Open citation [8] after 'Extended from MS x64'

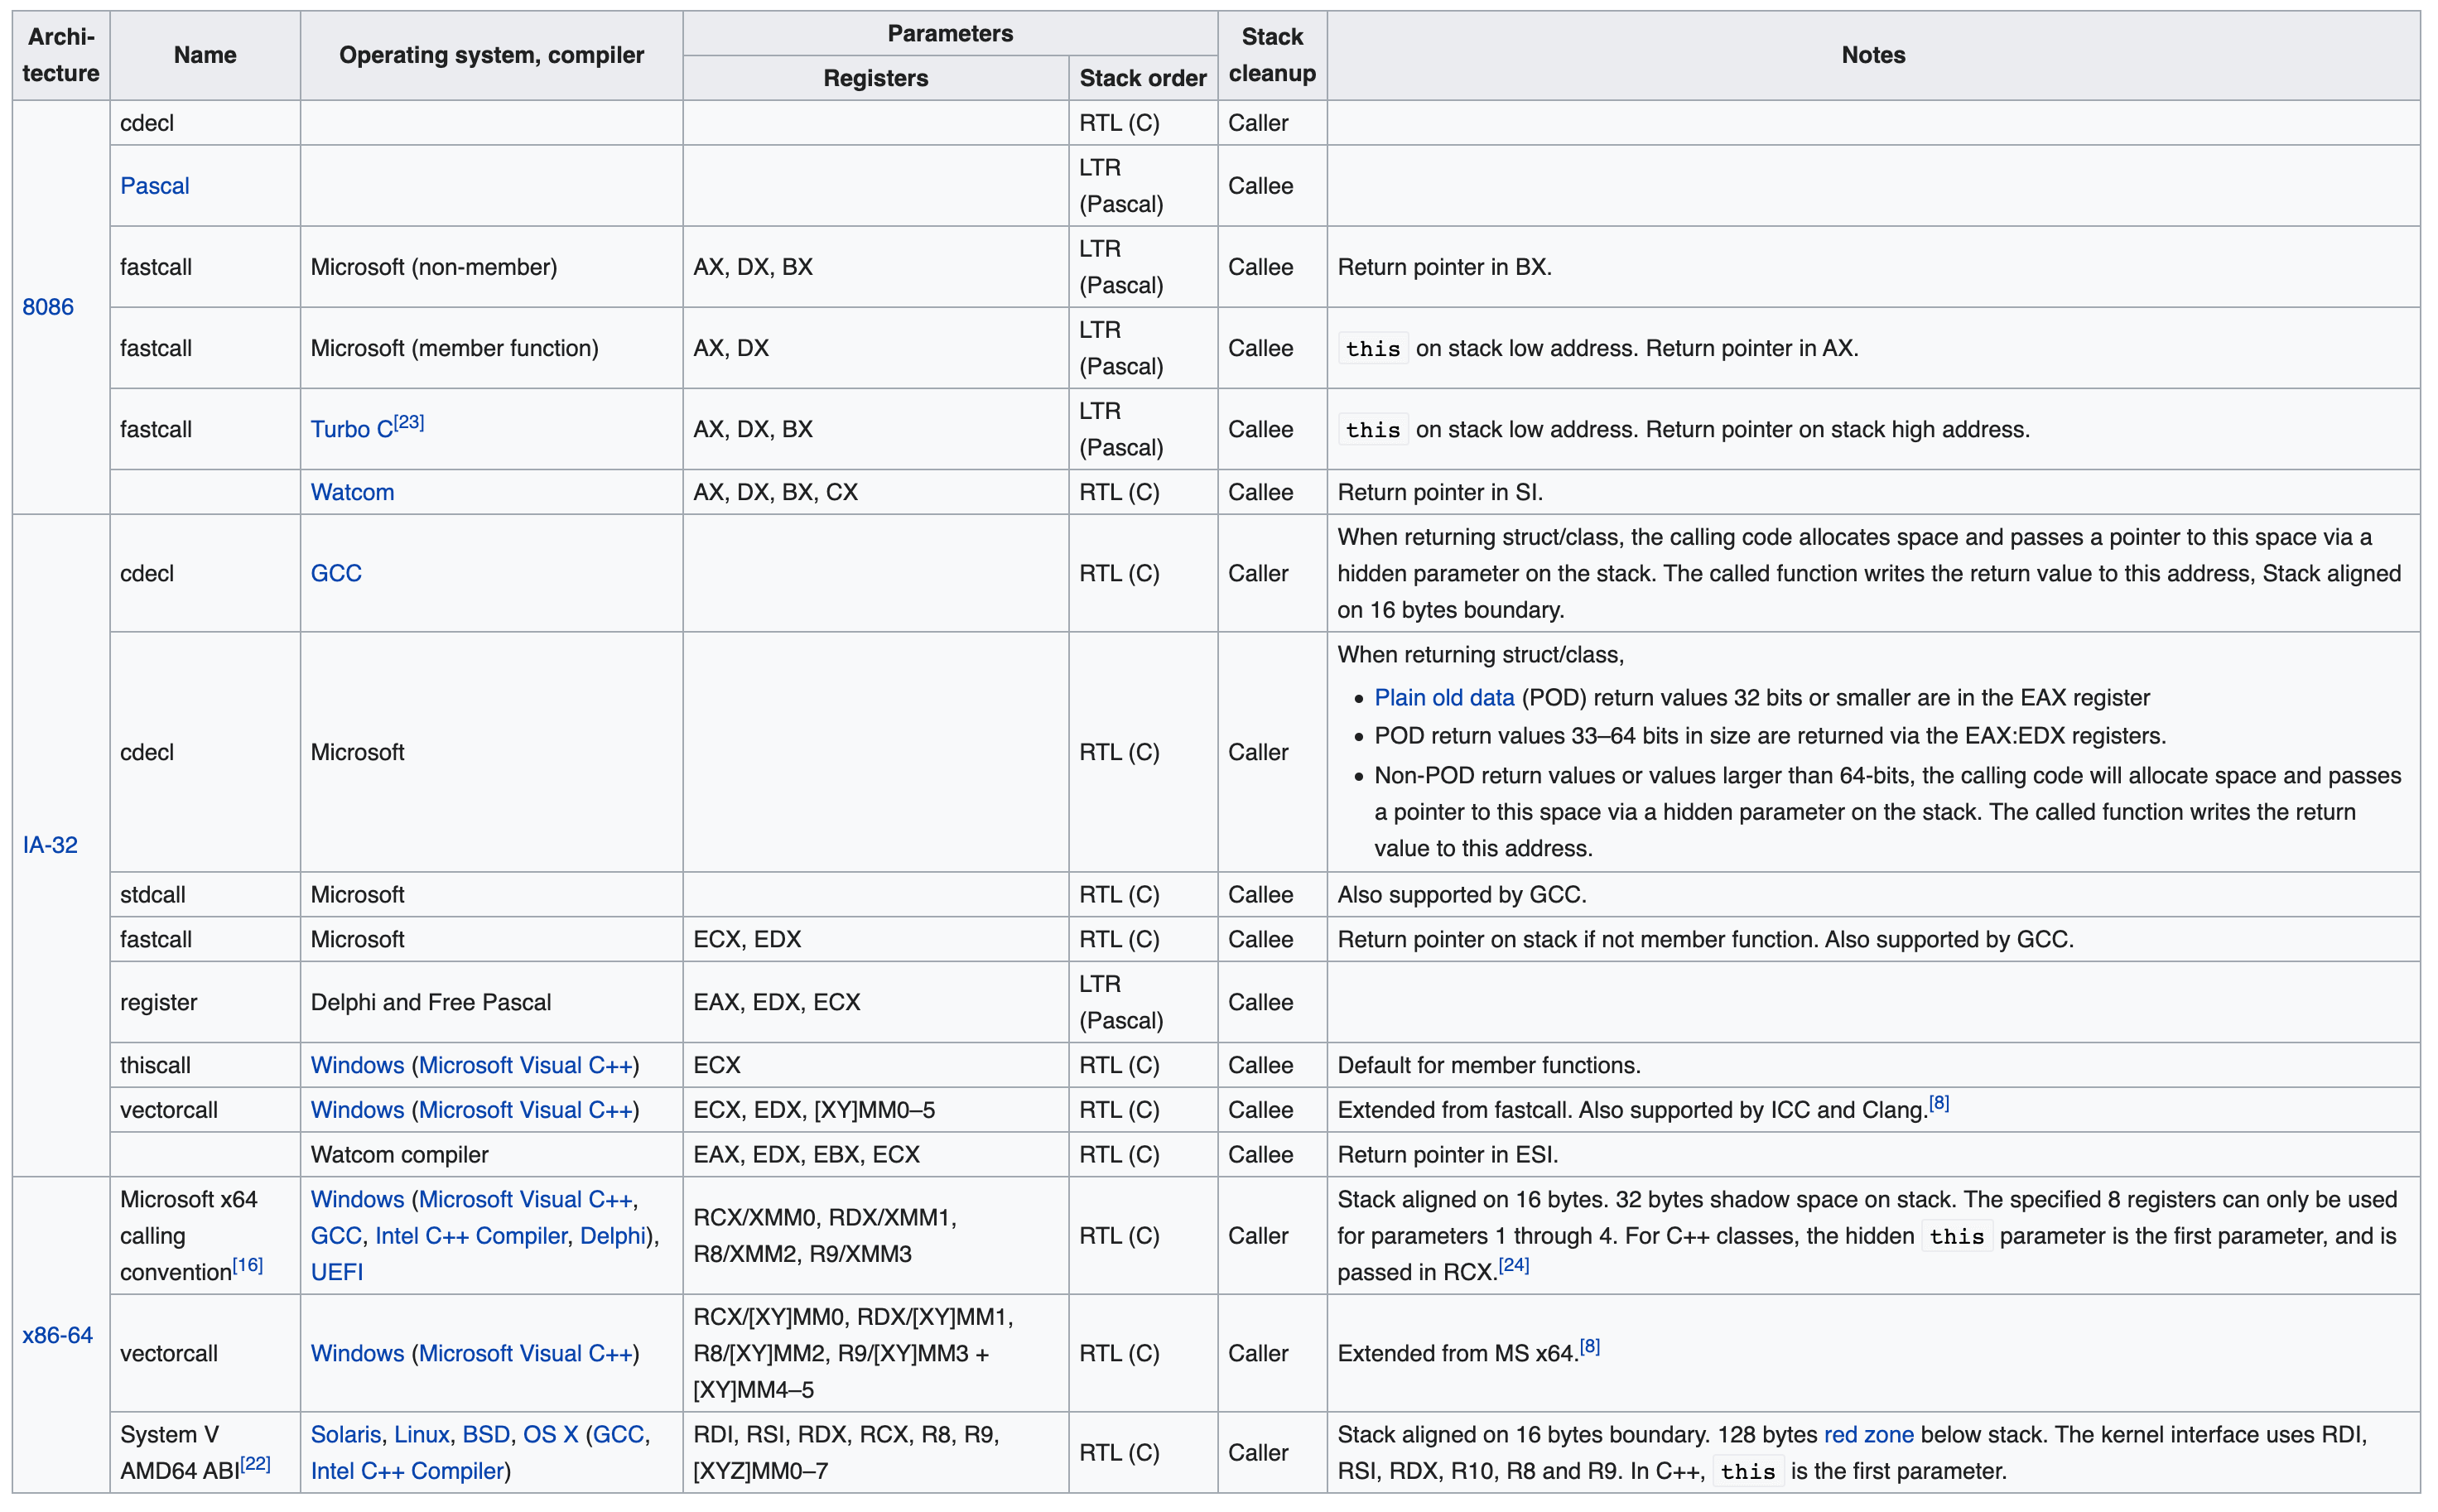pos(1590,1346)
